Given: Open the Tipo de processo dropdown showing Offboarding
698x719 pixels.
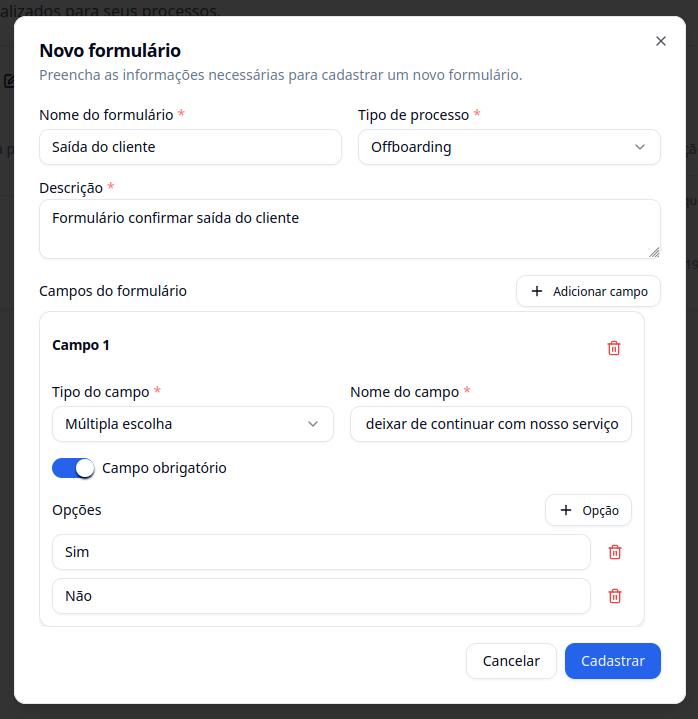Looking at the screenshot, I should tap(509, 147).
